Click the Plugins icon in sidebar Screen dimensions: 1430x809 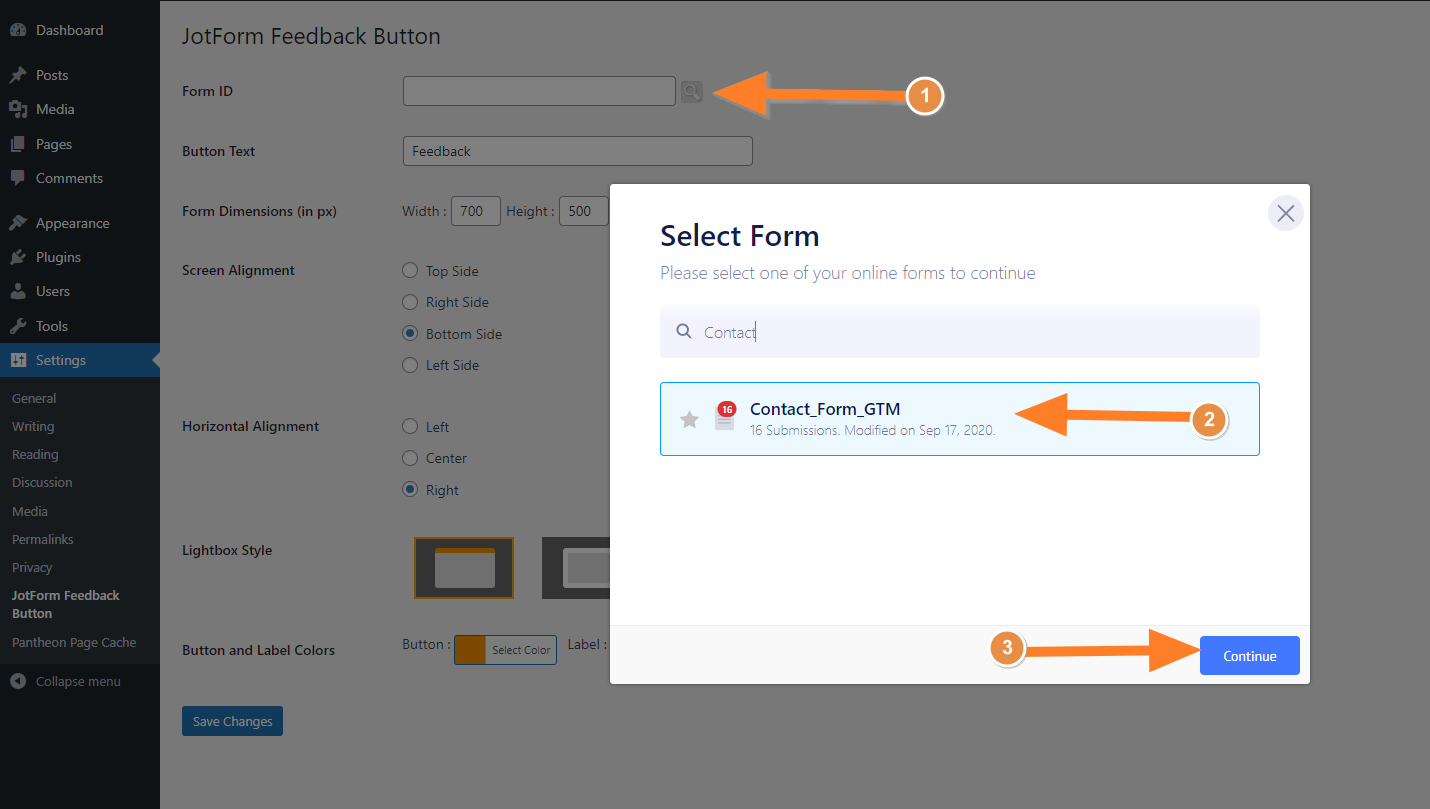pyautogui.click(x=18, y=257)
